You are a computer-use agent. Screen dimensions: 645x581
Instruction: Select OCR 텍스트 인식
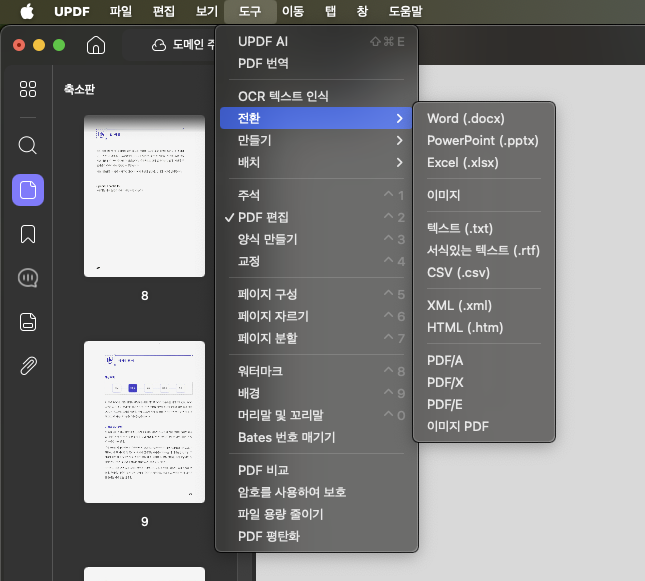click(x=316, y=96)
